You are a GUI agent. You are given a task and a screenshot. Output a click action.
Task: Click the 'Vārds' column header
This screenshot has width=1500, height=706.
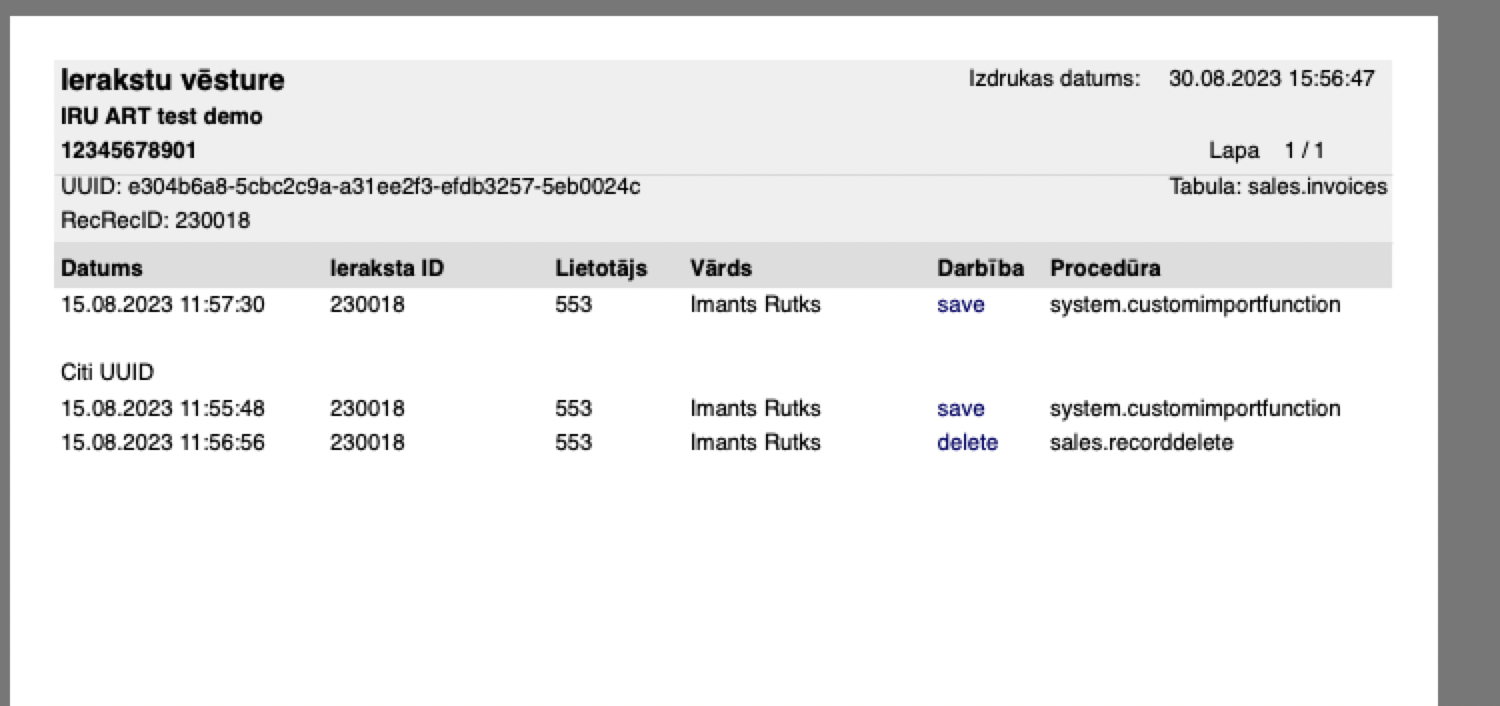pyautogui.click(x=721, y=268)
